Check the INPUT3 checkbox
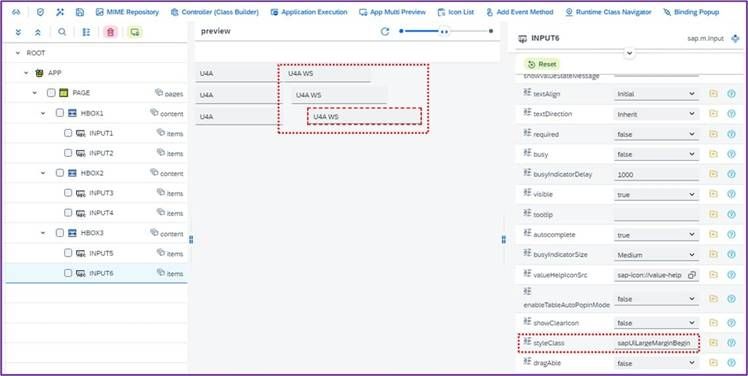 tap(68, 193)
